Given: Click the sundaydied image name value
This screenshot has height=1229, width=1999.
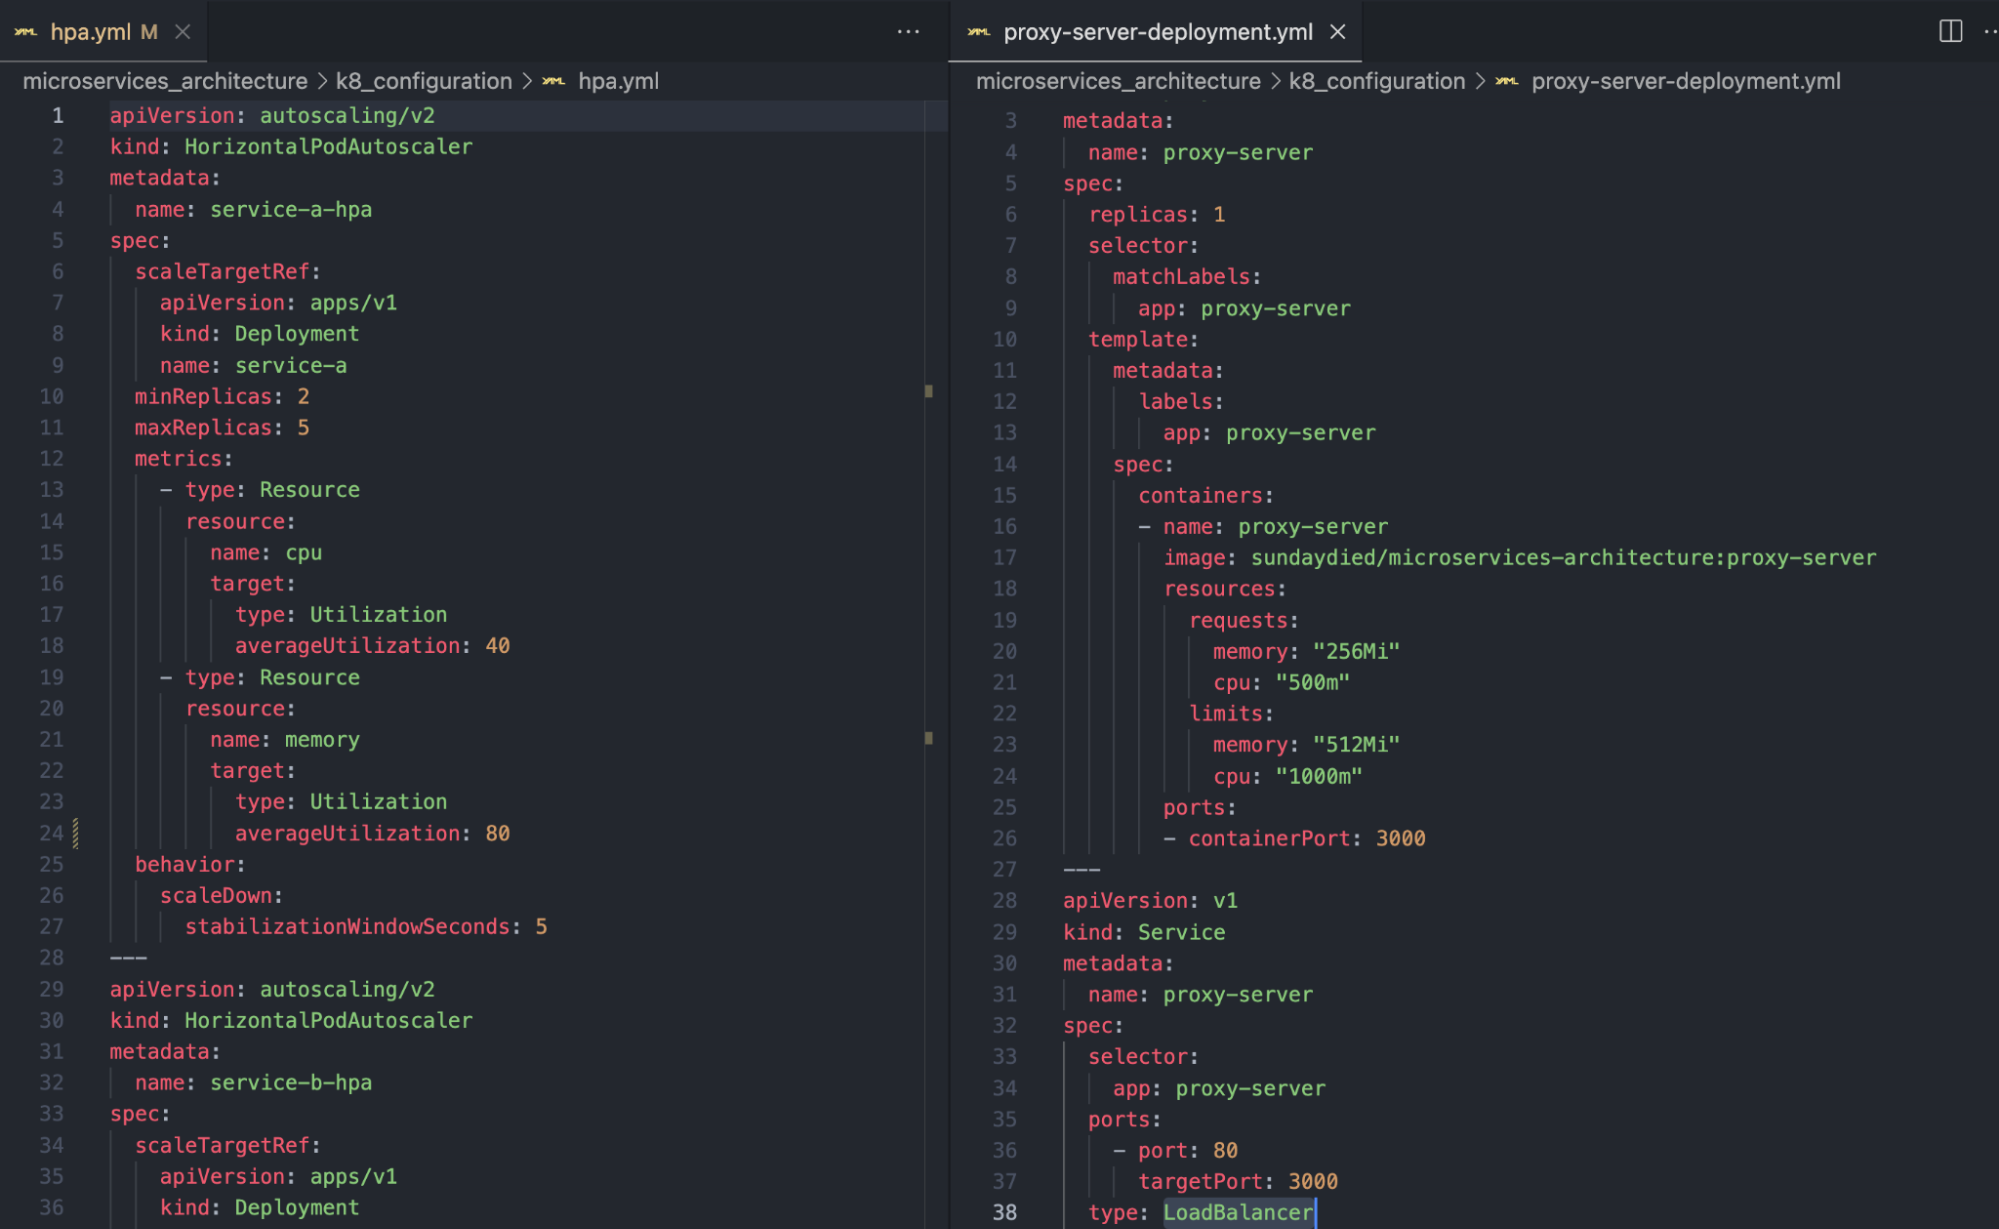Looking at the screenshot, I should 1563,557.
